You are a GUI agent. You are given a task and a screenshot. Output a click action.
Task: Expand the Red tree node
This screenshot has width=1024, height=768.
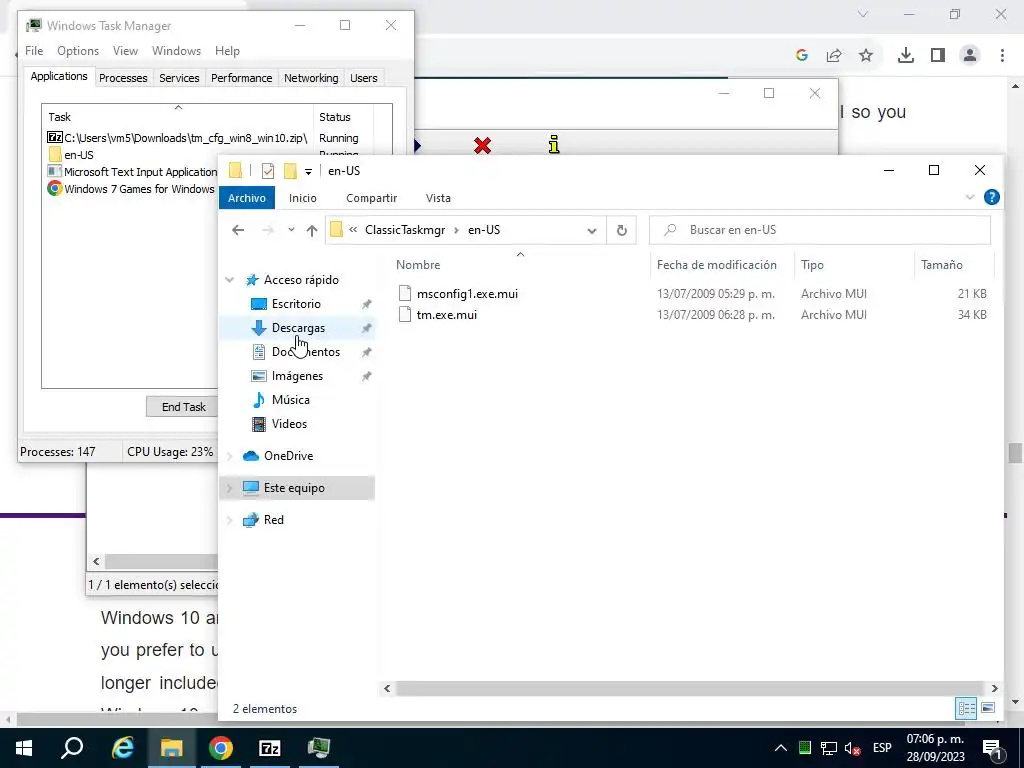pos(229,520)
